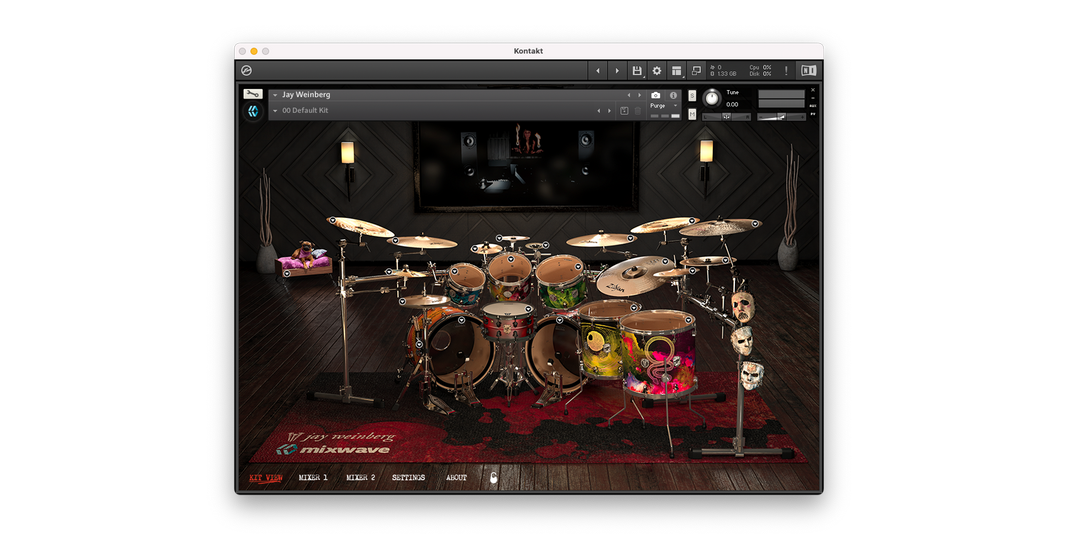Image resolution: width=1080 pixels, height=541 pixels.
Task: Switch to the Settings tab
Action: 408,478
